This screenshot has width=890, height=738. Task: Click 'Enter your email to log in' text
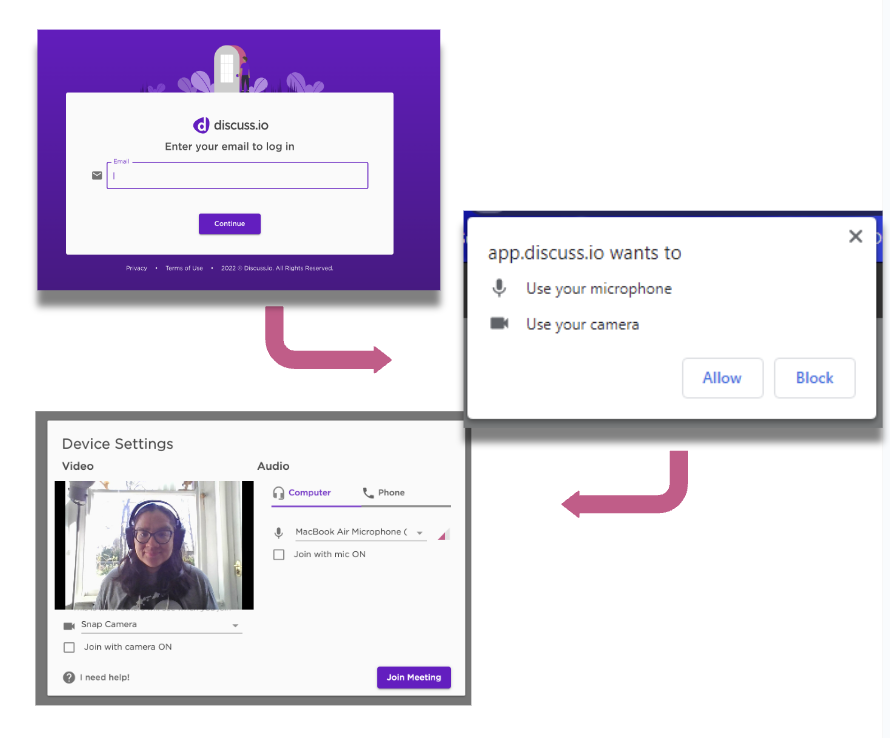pyautogui.click(x=229, y=146)
